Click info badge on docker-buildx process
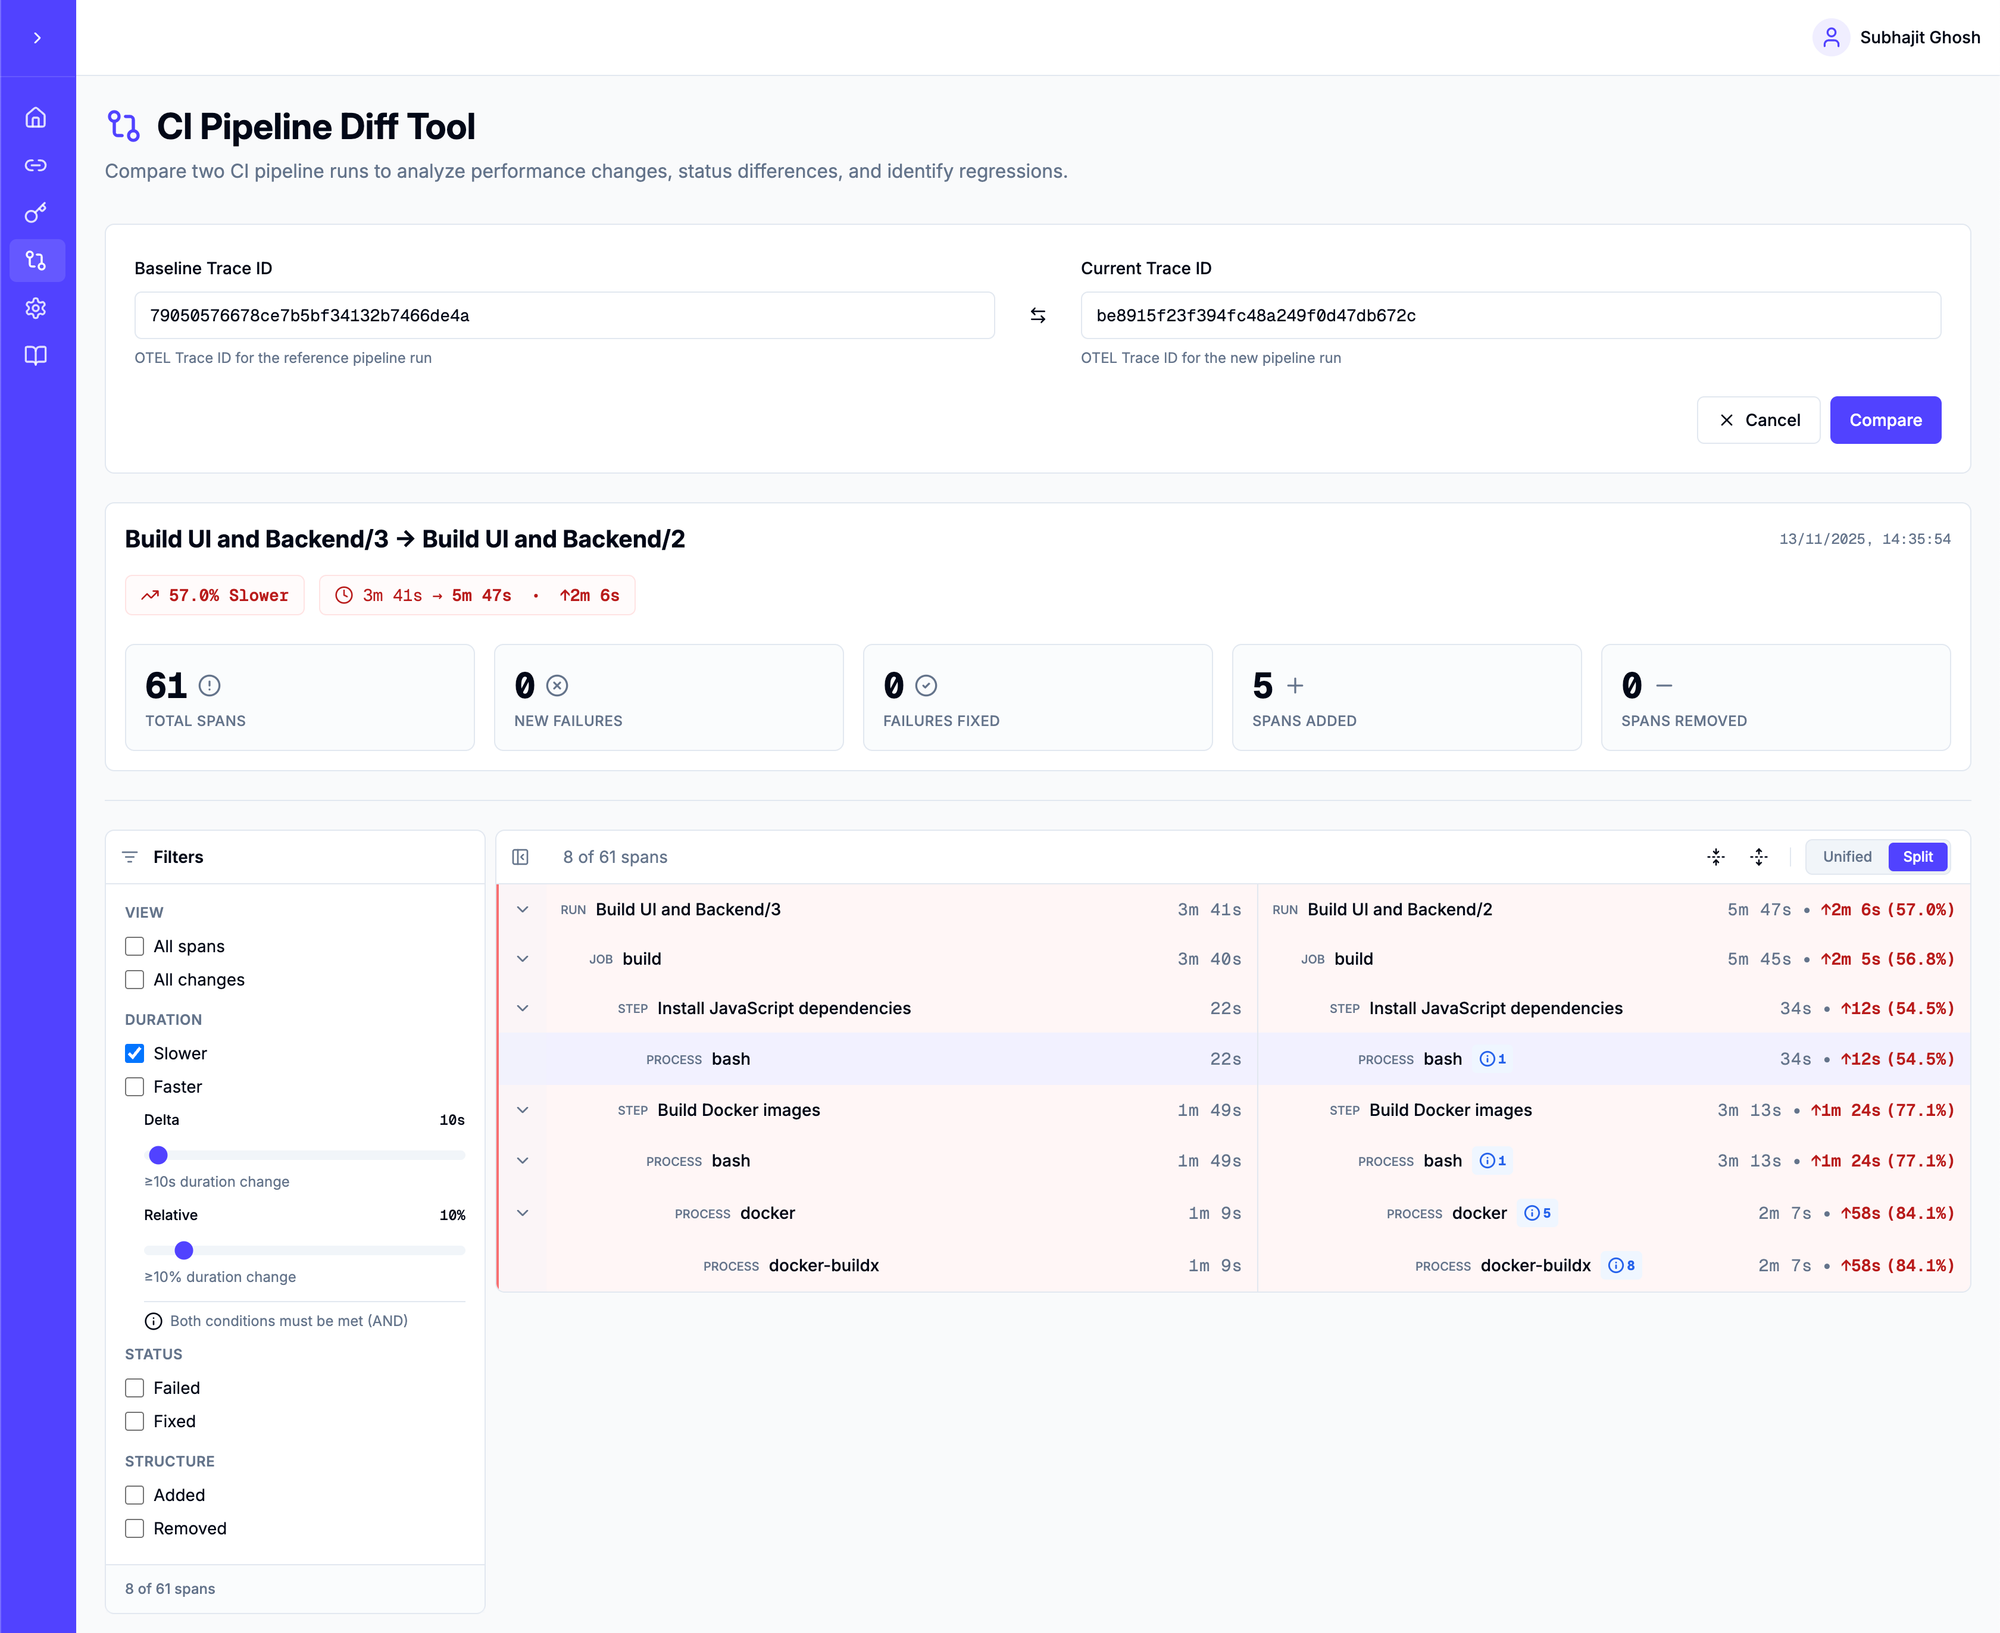 pyautogui.click(x=1621, y=1266)
